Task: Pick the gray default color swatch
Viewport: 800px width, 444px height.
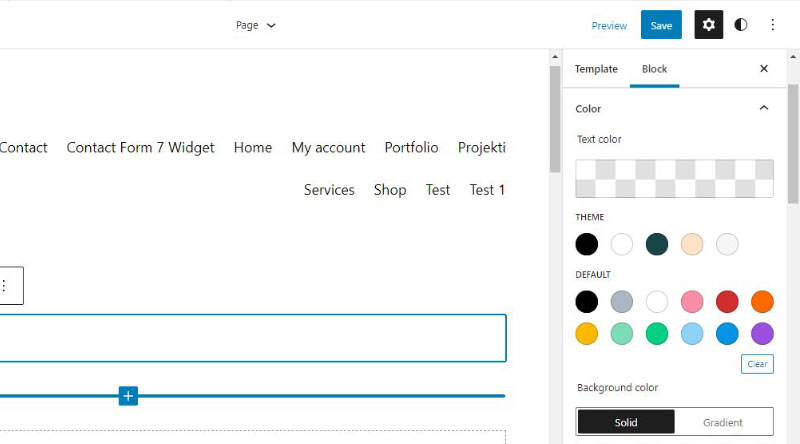Action: click(x=621, y=302)
